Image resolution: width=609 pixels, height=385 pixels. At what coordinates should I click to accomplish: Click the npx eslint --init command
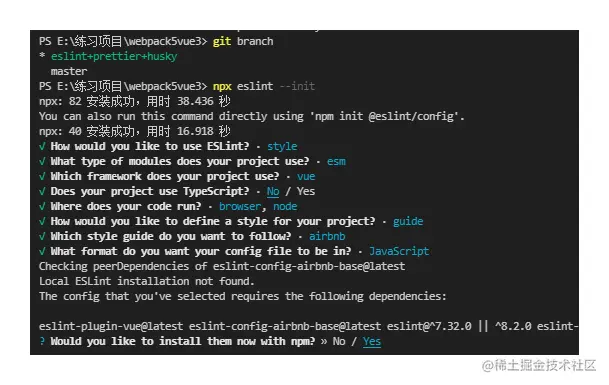(264, 86)
